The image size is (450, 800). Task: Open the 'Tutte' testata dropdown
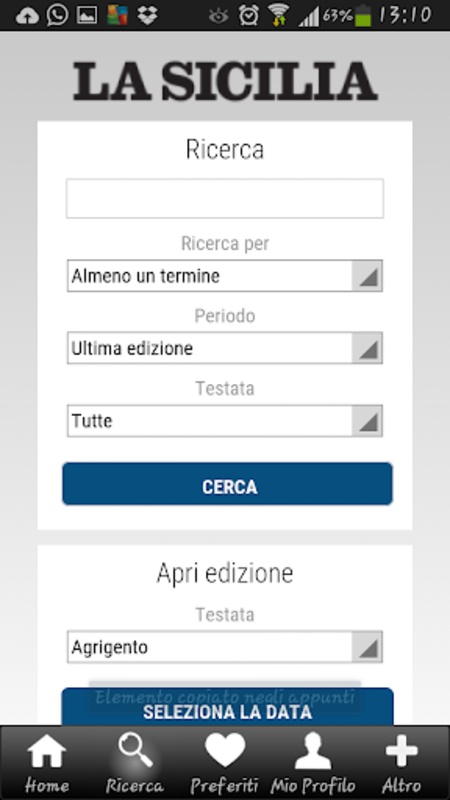point(224,421)
